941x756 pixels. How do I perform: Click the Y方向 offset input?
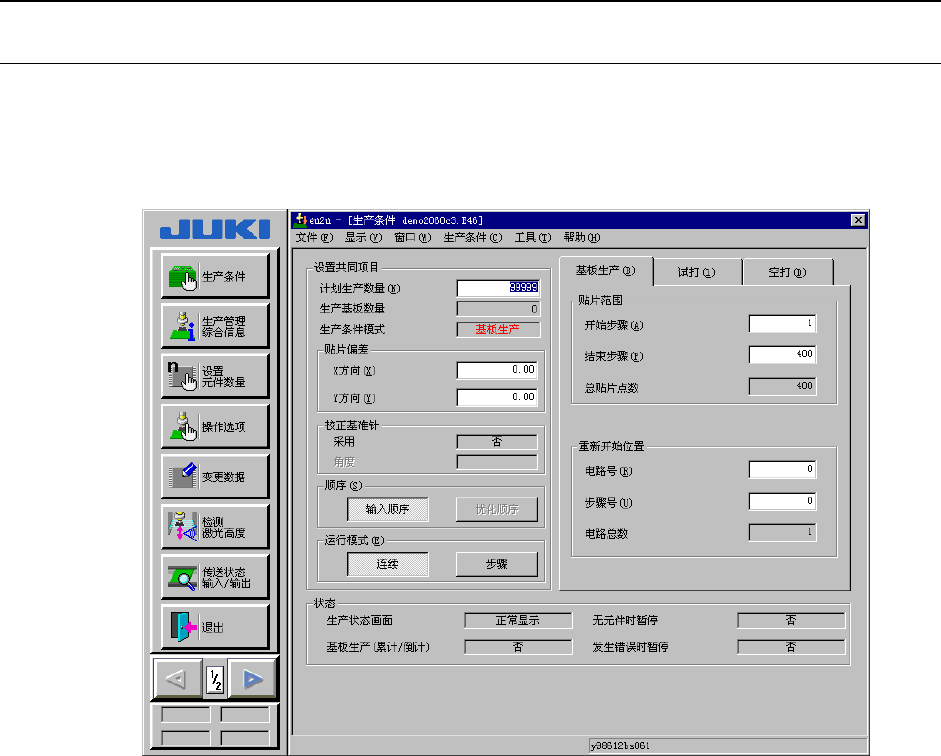(x=497, y=397)
